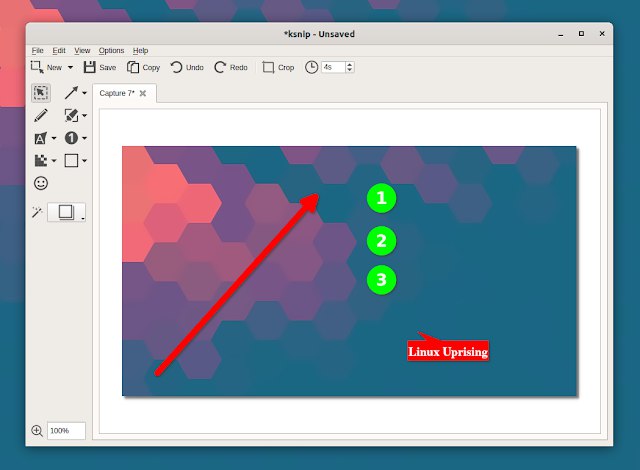Open the Options menu

point(111,51)
